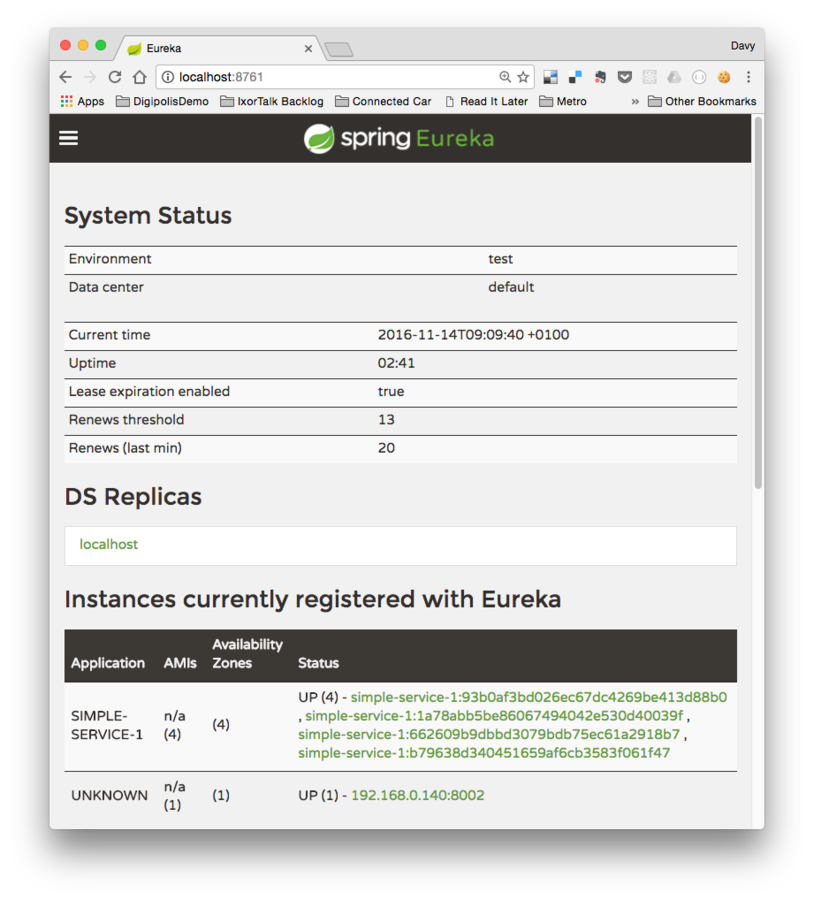Click the Renews threshold value 13
814x900 pixels.
(386, 420)
